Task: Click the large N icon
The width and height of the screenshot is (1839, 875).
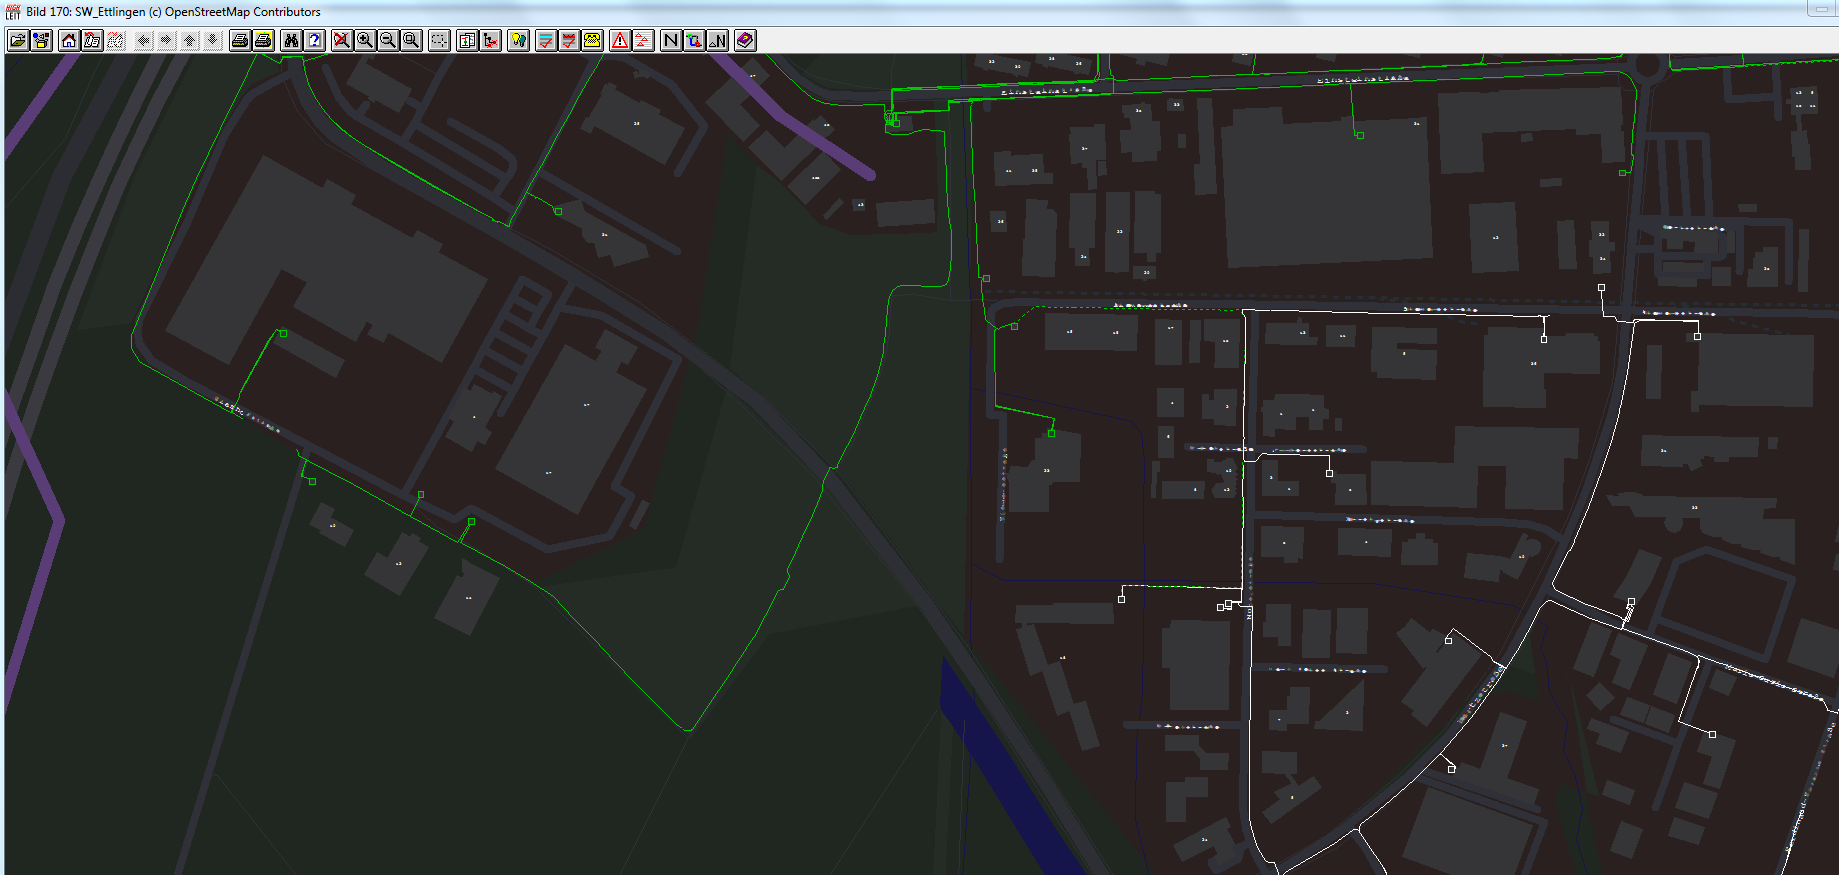Action: coord(671,40)
